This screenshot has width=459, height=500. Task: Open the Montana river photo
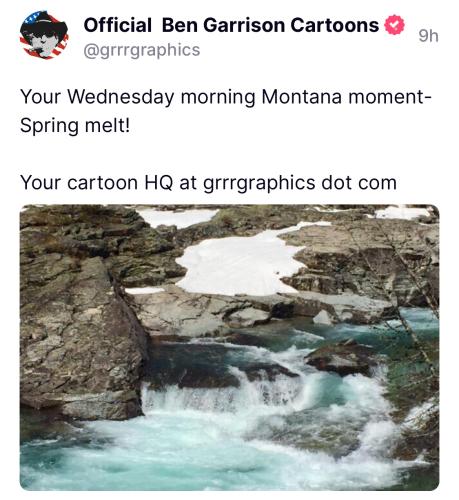click(x=229, y=347)
